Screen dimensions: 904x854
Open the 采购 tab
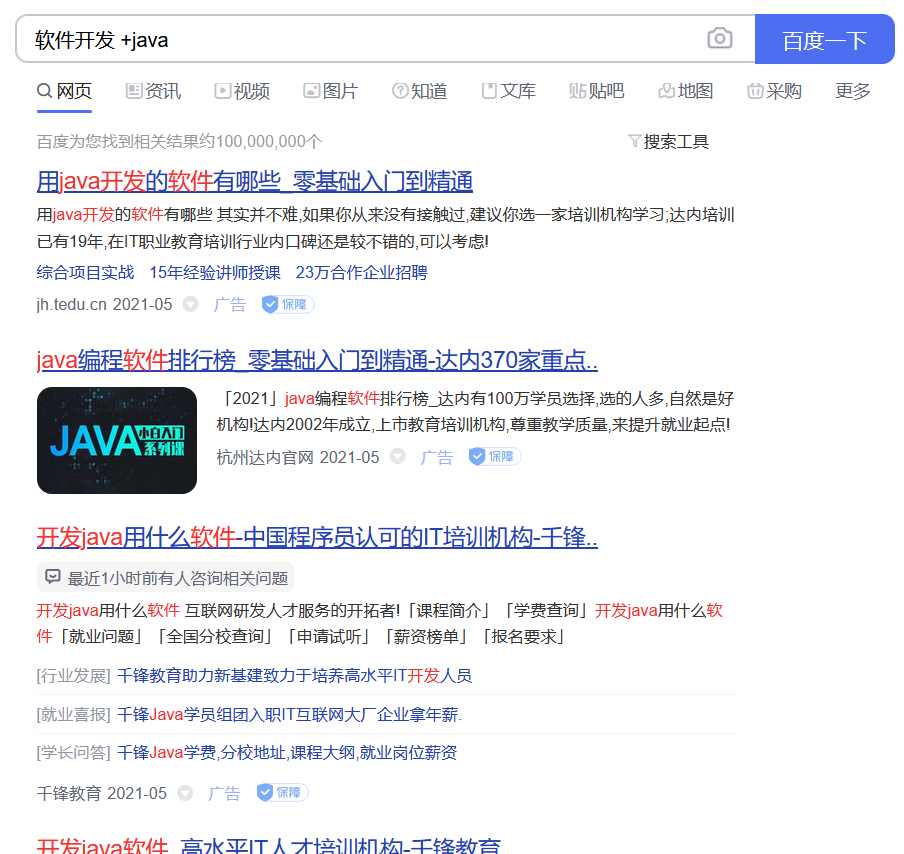point(774,91)
